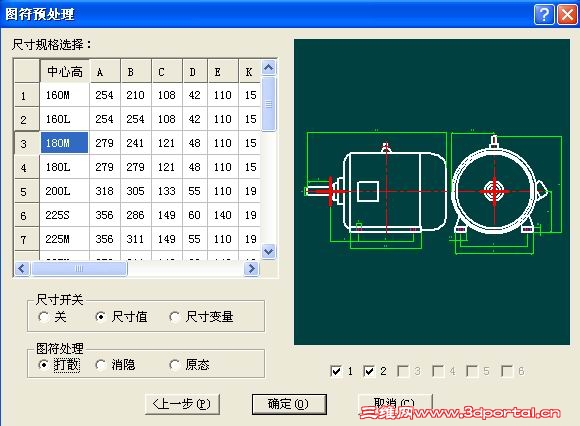Click value 241 in 180M row

pos(136,143)
